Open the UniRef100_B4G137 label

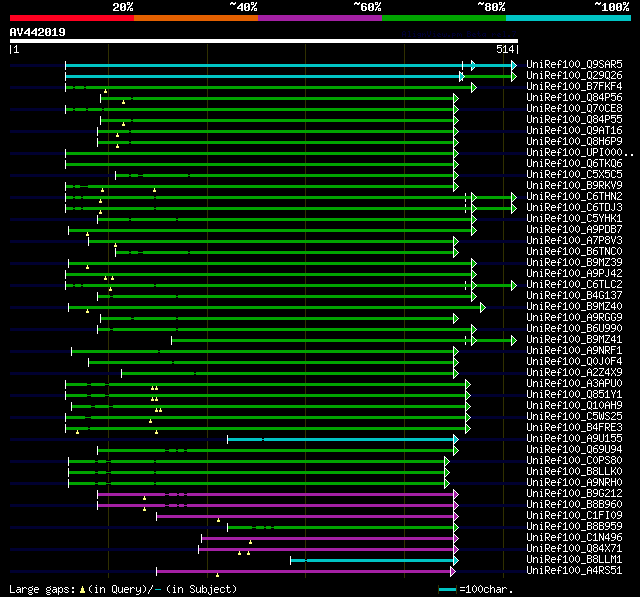574,296
